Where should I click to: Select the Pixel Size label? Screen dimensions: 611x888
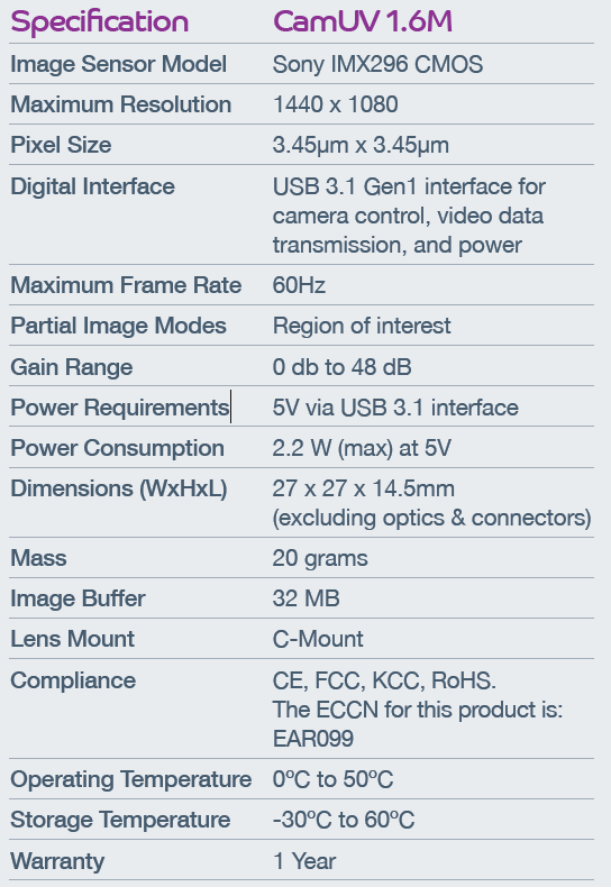[61, 144]
